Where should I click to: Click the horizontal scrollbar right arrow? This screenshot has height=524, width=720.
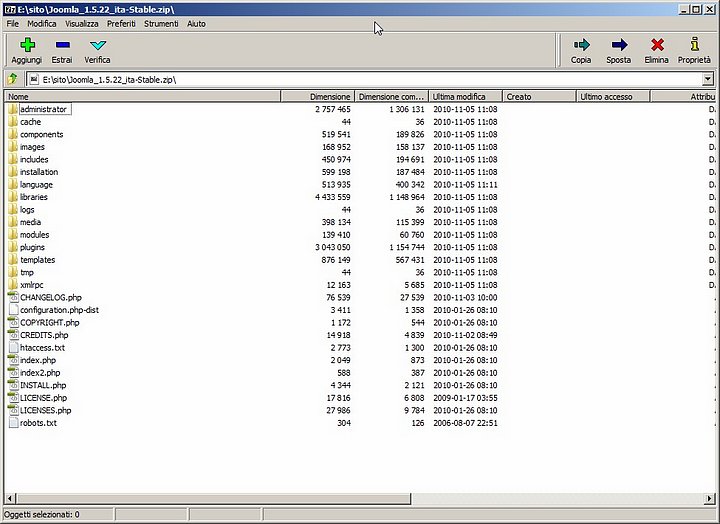coord(709,498)
